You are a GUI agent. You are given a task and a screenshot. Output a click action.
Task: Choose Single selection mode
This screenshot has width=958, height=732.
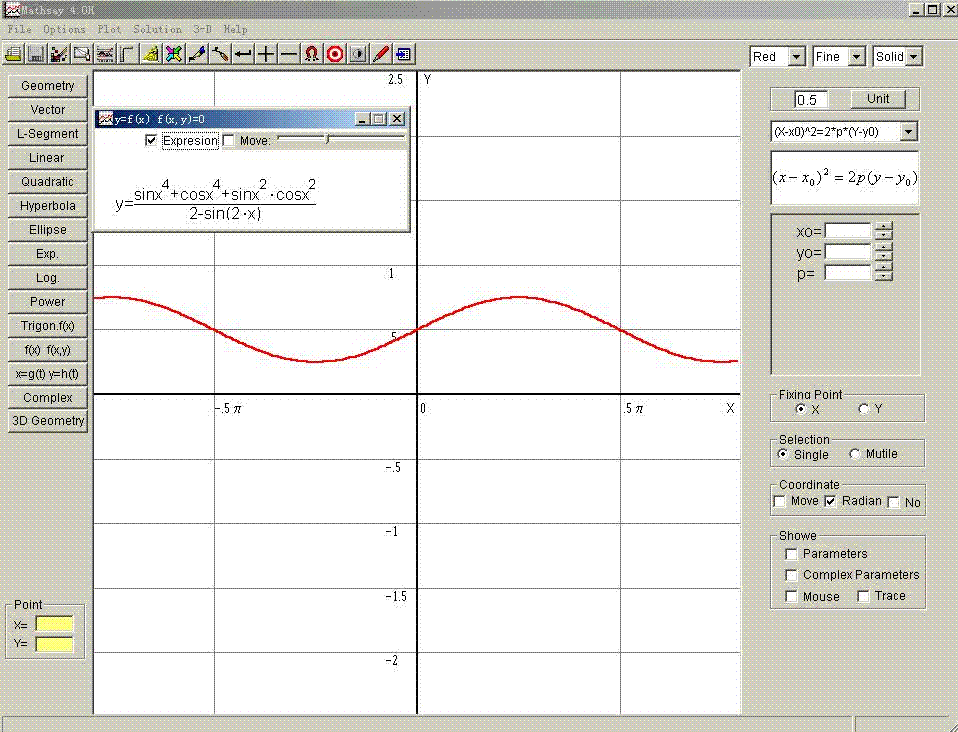[x=783, y=454]
